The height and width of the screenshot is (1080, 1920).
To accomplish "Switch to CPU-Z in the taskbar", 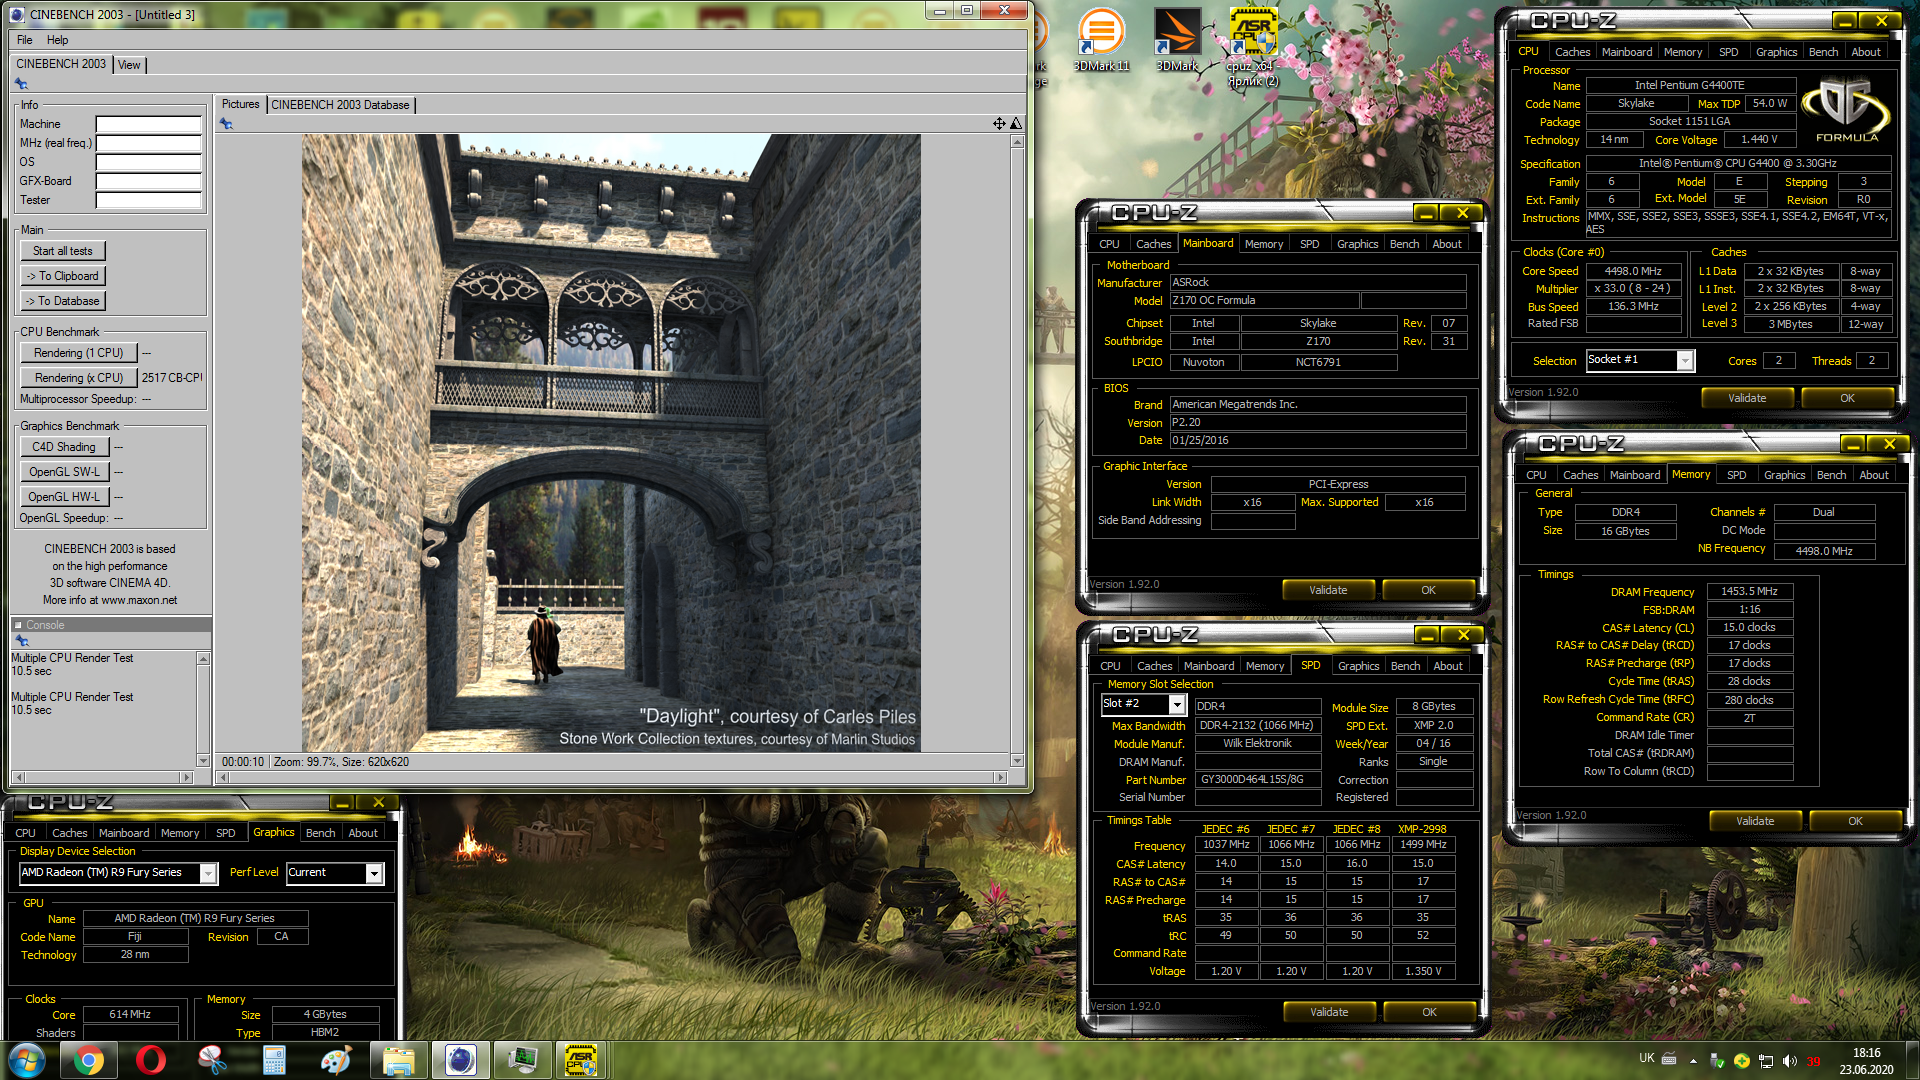I will (582, 1060).
